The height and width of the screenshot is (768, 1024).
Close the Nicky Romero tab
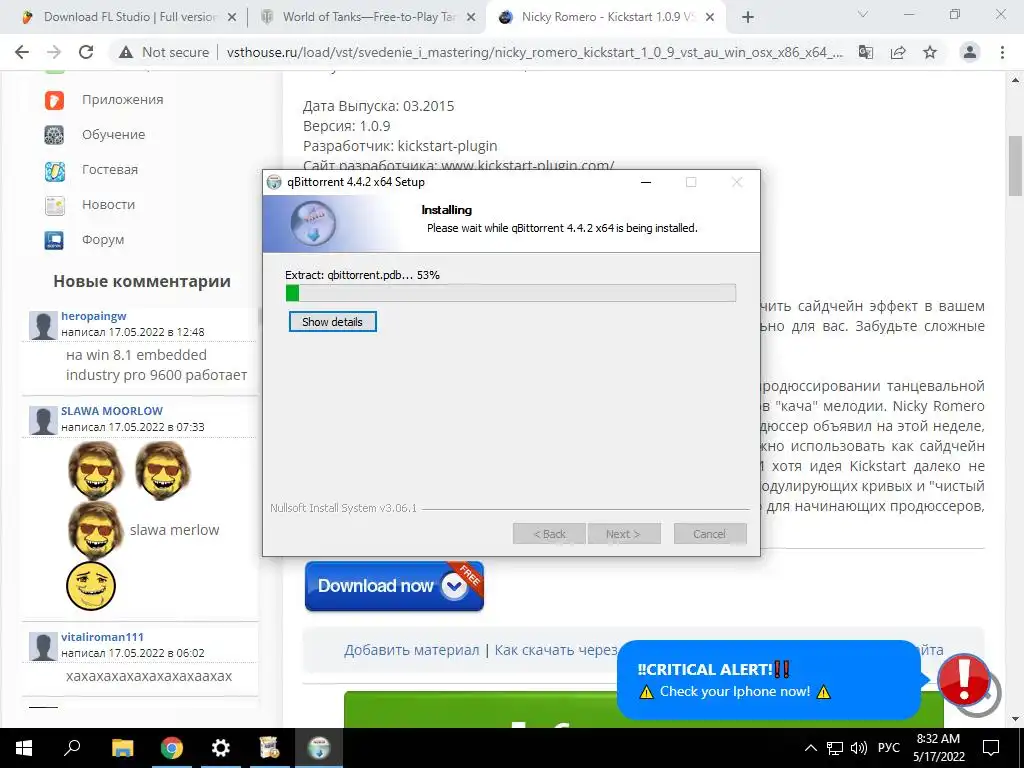[x=711, y=18]
